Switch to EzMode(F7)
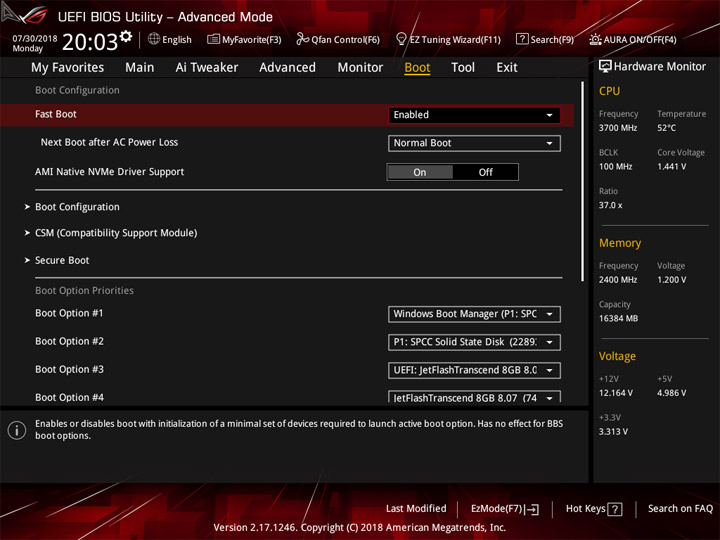Viewport: 720px width, 540px height. (x=505, y=509)
